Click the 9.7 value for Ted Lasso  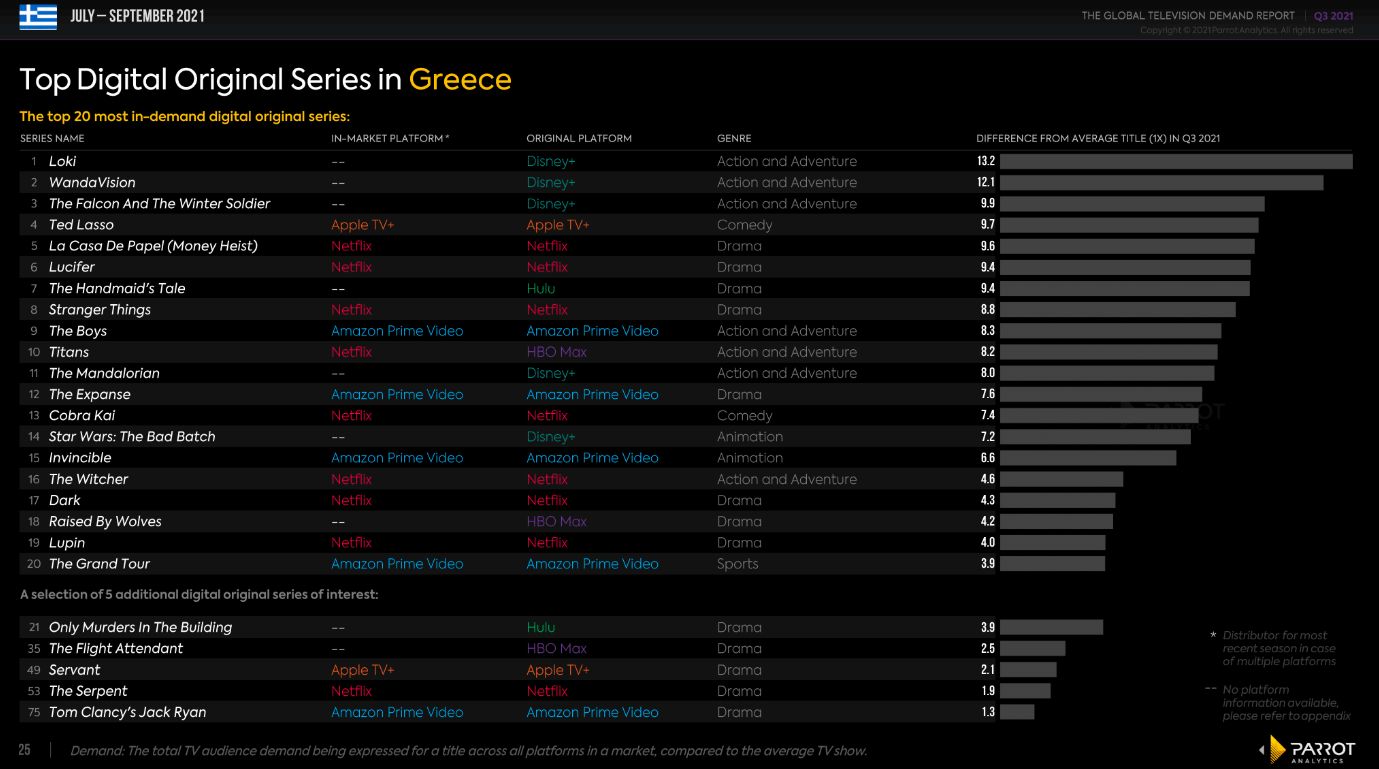pos(988,225)
